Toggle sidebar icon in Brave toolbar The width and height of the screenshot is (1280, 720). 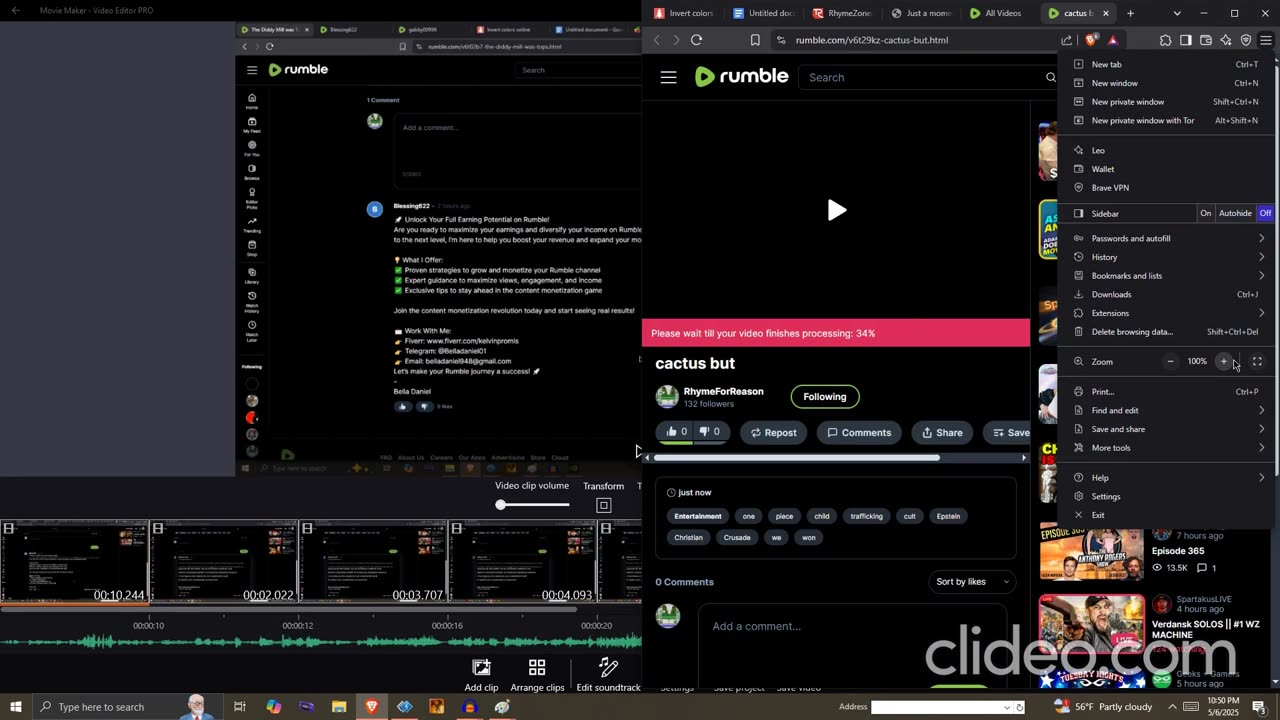(1186, 40)
